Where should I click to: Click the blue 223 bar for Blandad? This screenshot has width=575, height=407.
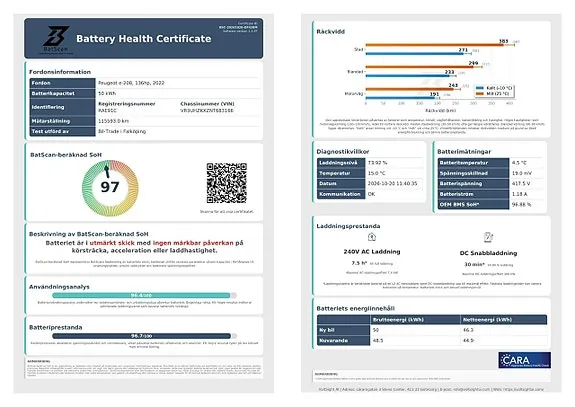pos(407,76)
